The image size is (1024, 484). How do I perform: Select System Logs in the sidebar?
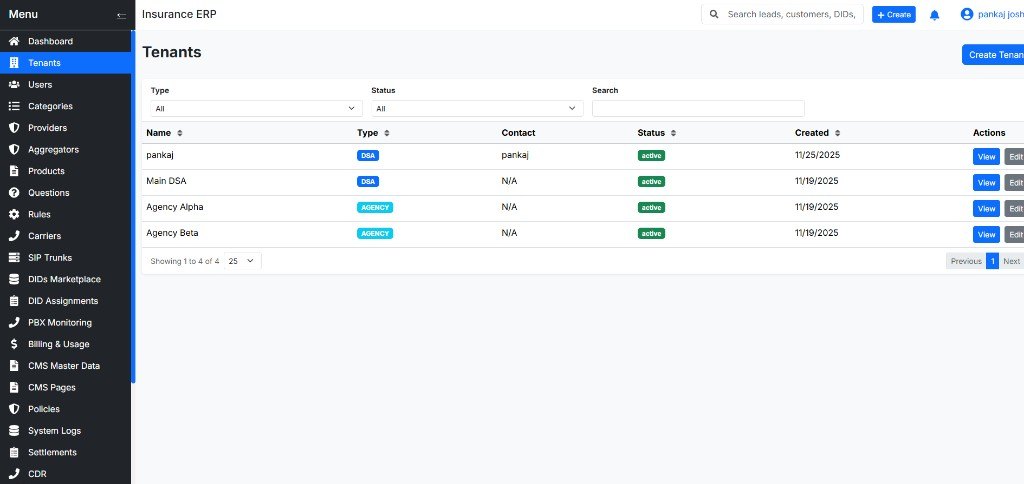point(65,430)
